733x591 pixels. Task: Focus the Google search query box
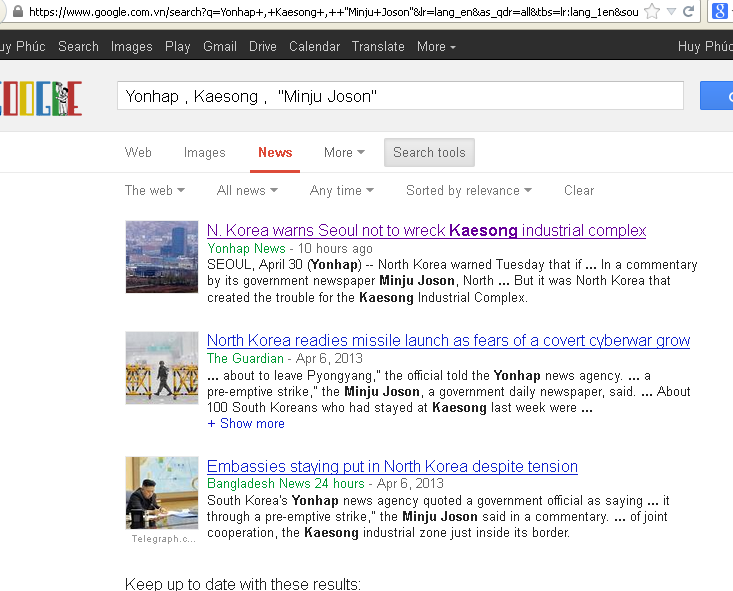[x=400, y=96]
